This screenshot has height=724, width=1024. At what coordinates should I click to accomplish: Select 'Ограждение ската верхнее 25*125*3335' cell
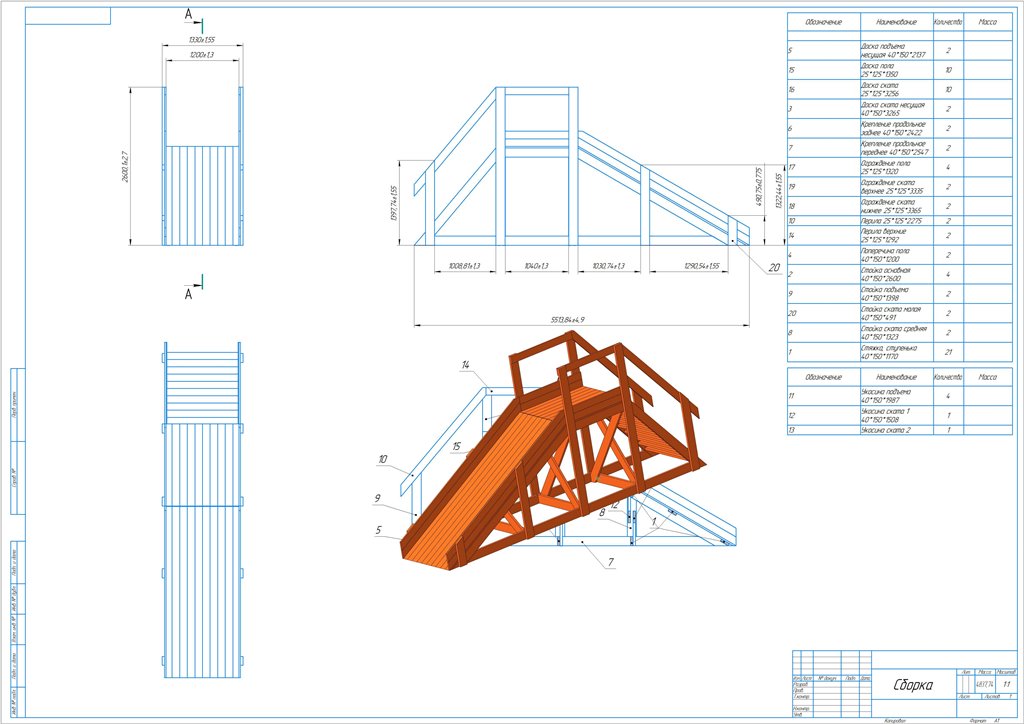(x=897, y=187)
